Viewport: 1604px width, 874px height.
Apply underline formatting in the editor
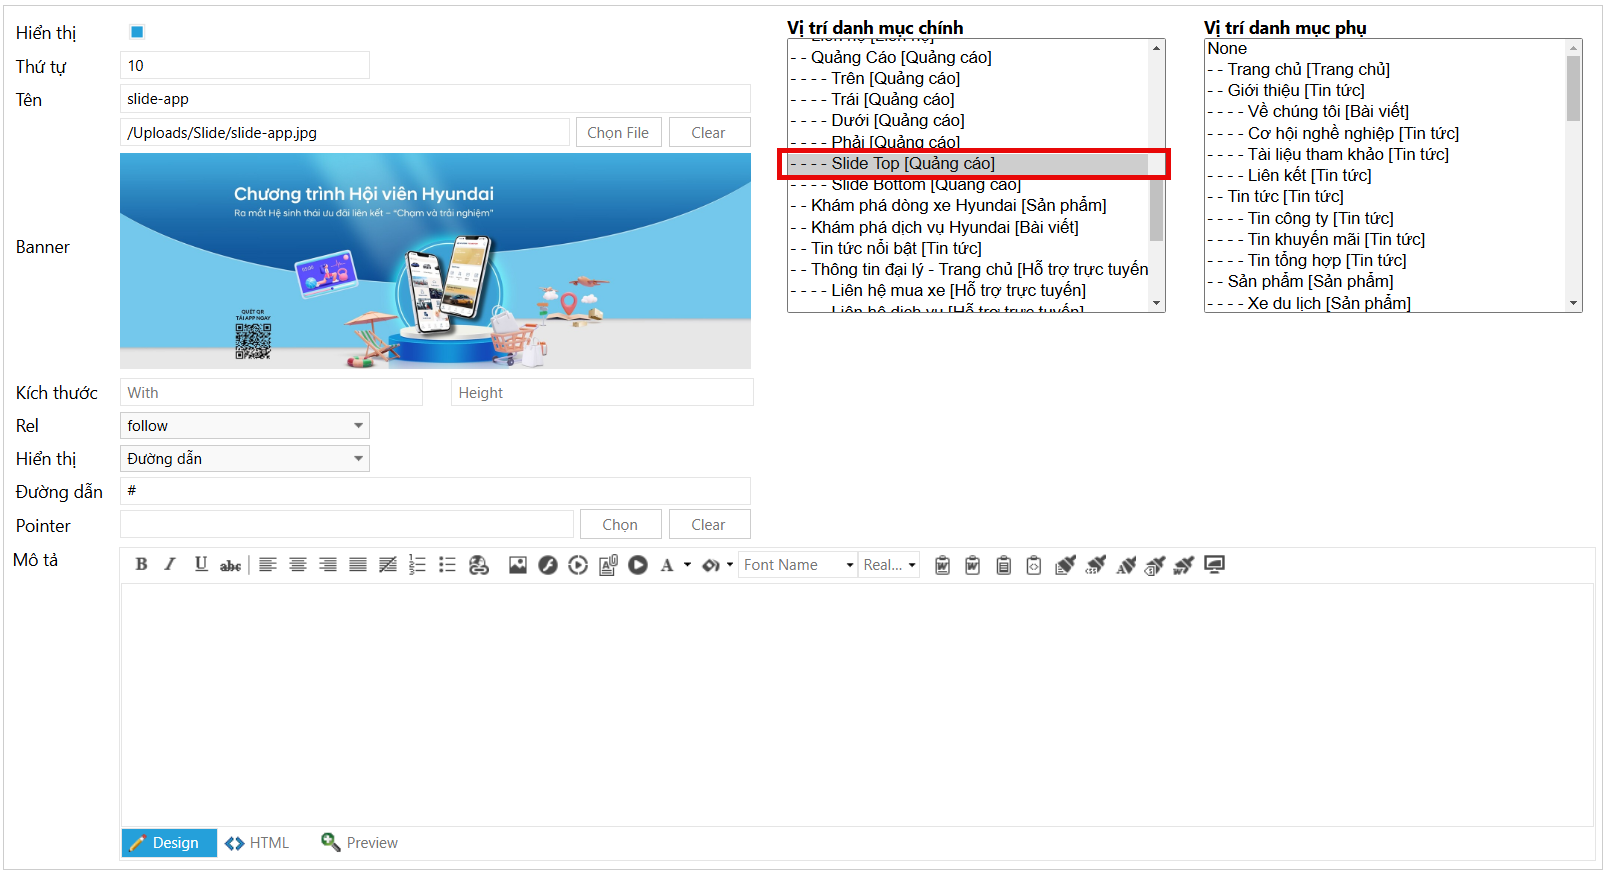click(x=201, y=565)
